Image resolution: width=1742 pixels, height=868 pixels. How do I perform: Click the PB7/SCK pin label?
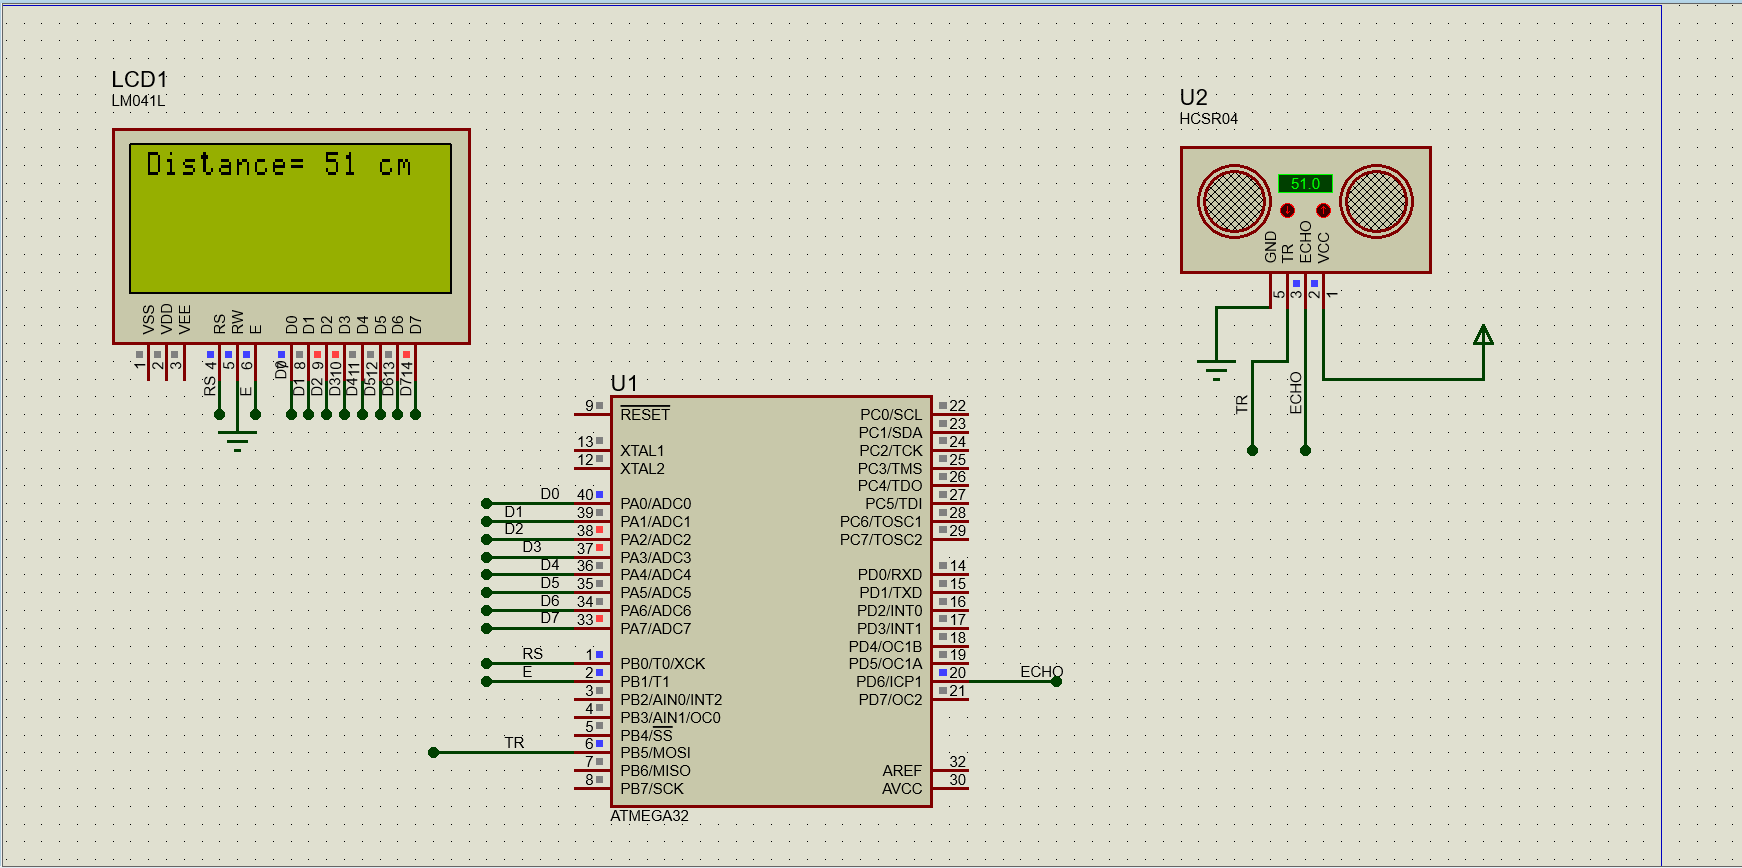[652, 789]
